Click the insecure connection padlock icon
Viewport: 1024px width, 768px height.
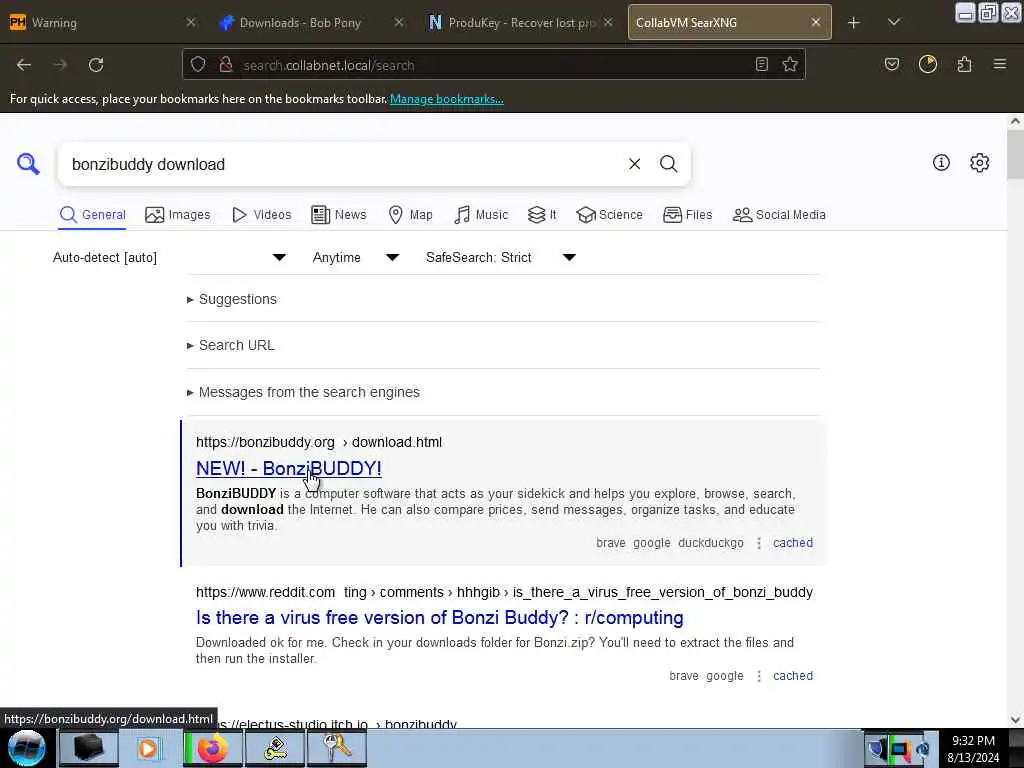[x=226, y=65]
